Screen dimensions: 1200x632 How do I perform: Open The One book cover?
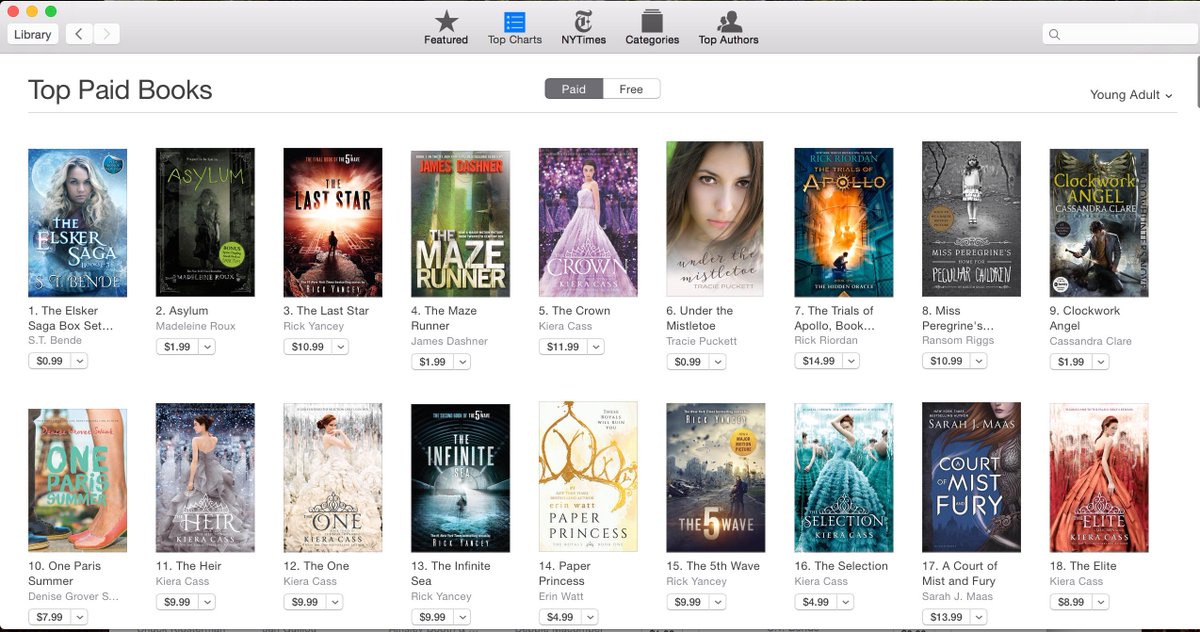click(333, 478)
